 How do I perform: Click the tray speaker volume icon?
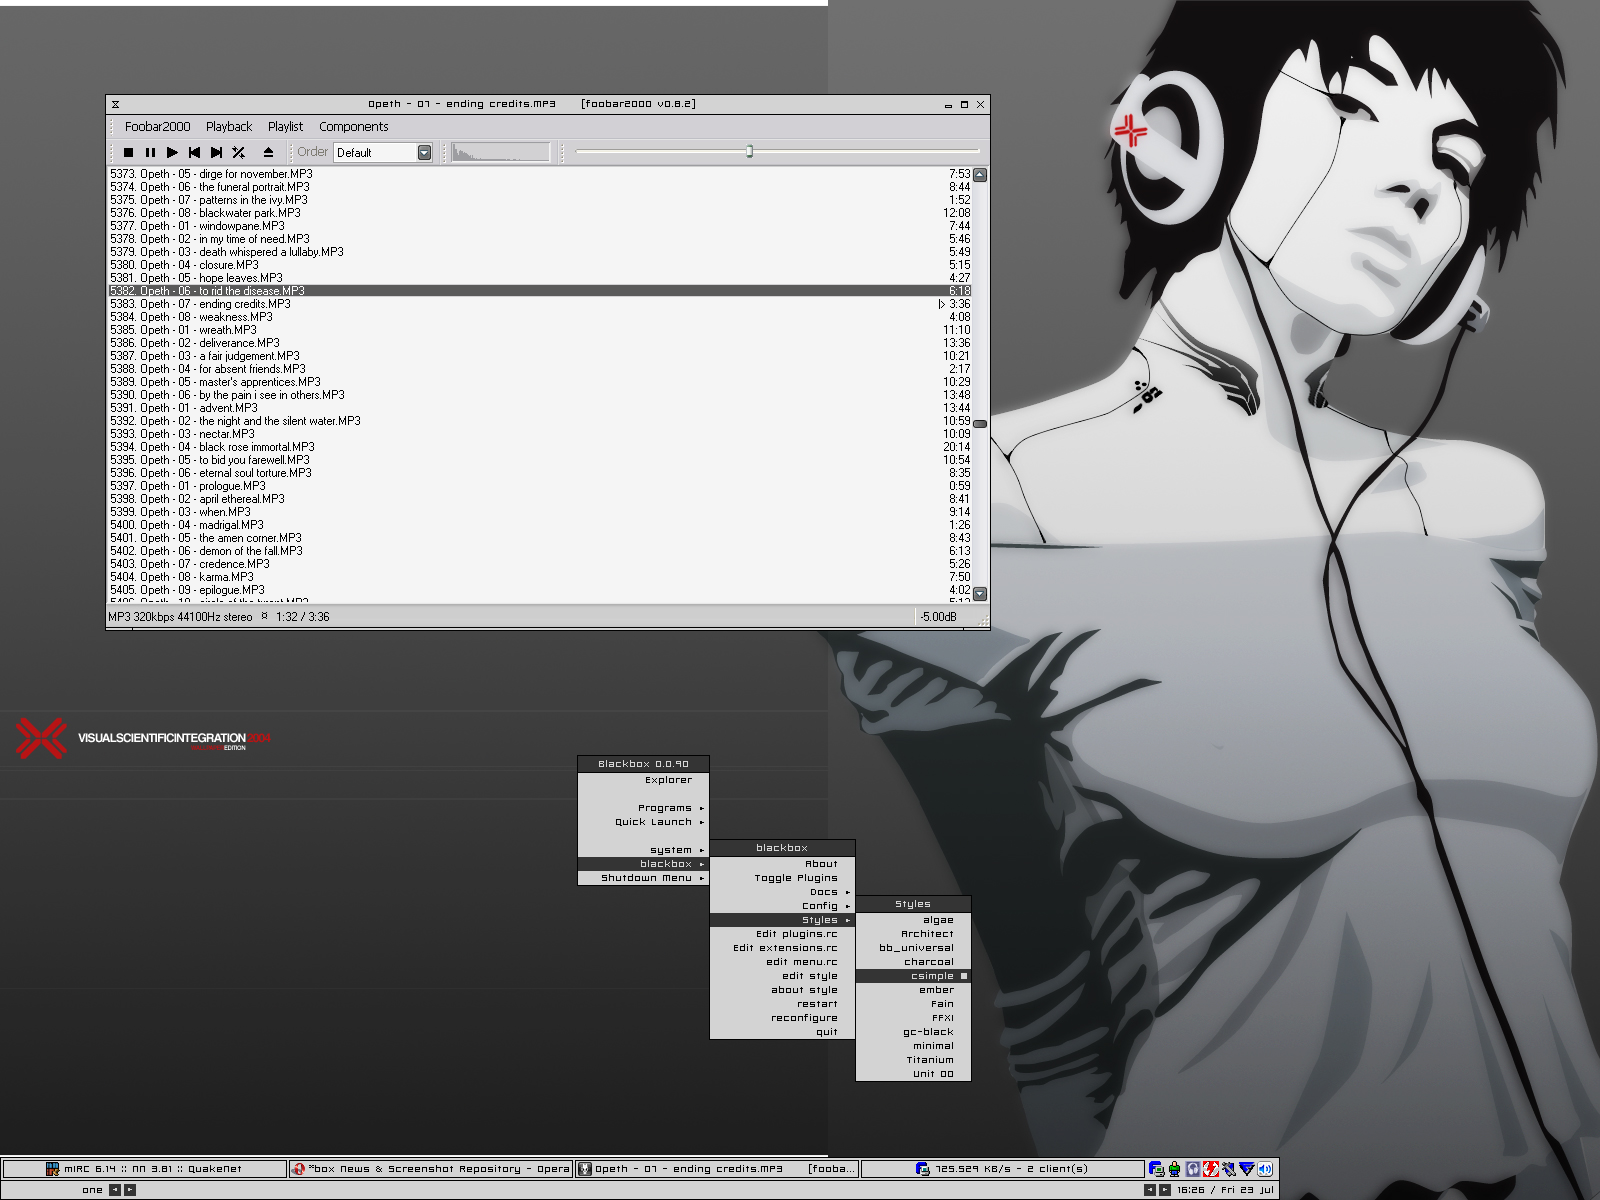point(1266,1168)
